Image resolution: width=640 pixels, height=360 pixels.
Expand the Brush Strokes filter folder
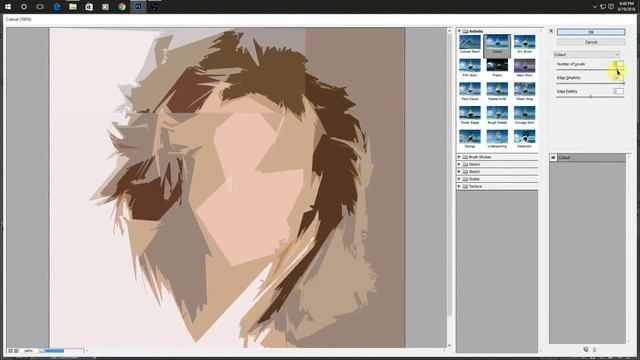coord(459,157)
